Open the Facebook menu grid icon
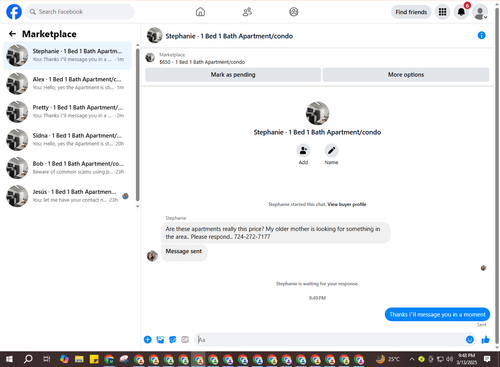The width and height of the screenshot is (500, 367). (442, 12)
